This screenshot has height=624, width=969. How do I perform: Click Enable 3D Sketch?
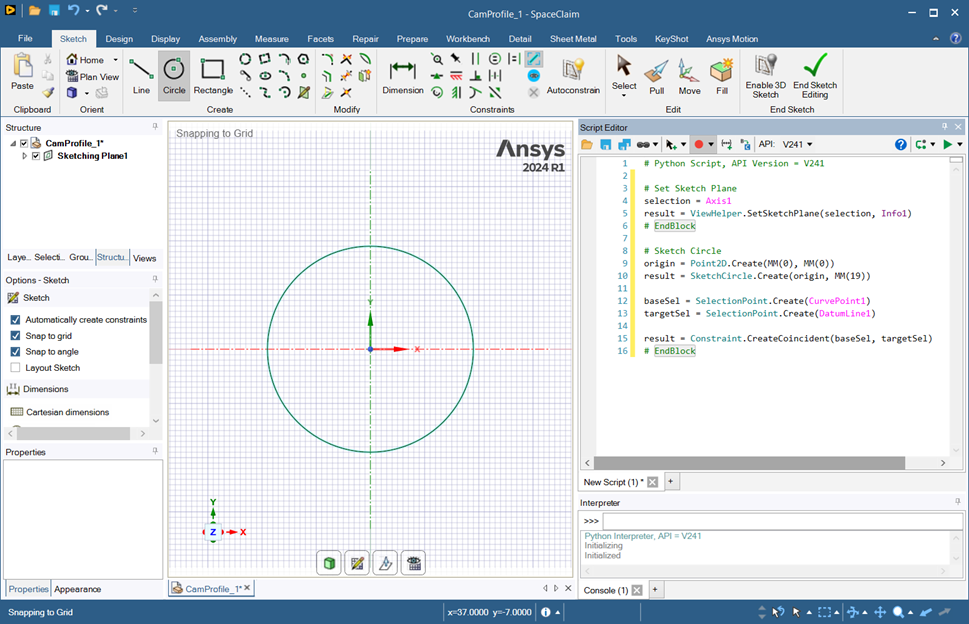point(765,75)
